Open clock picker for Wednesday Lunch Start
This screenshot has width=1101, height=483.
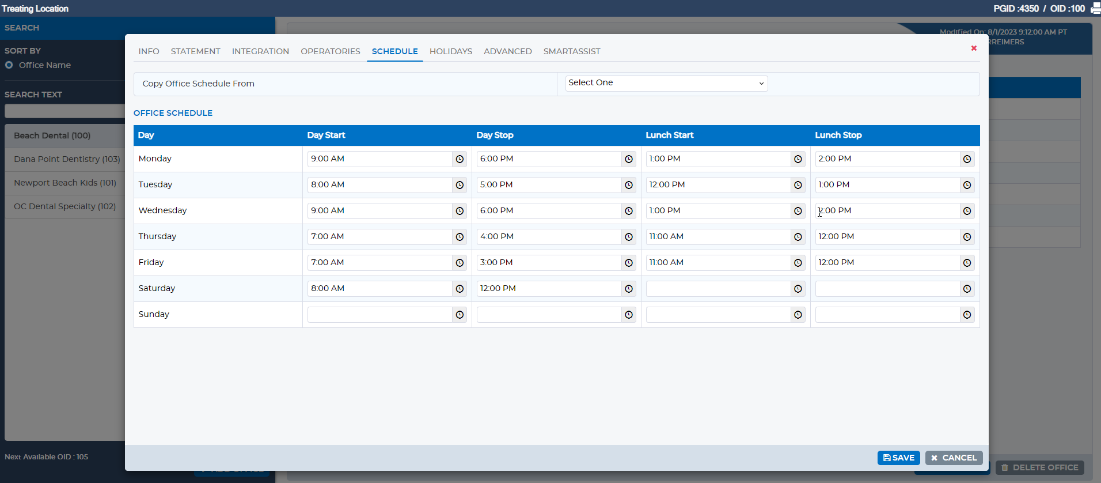pyautogui.click(x=798, y=211)
